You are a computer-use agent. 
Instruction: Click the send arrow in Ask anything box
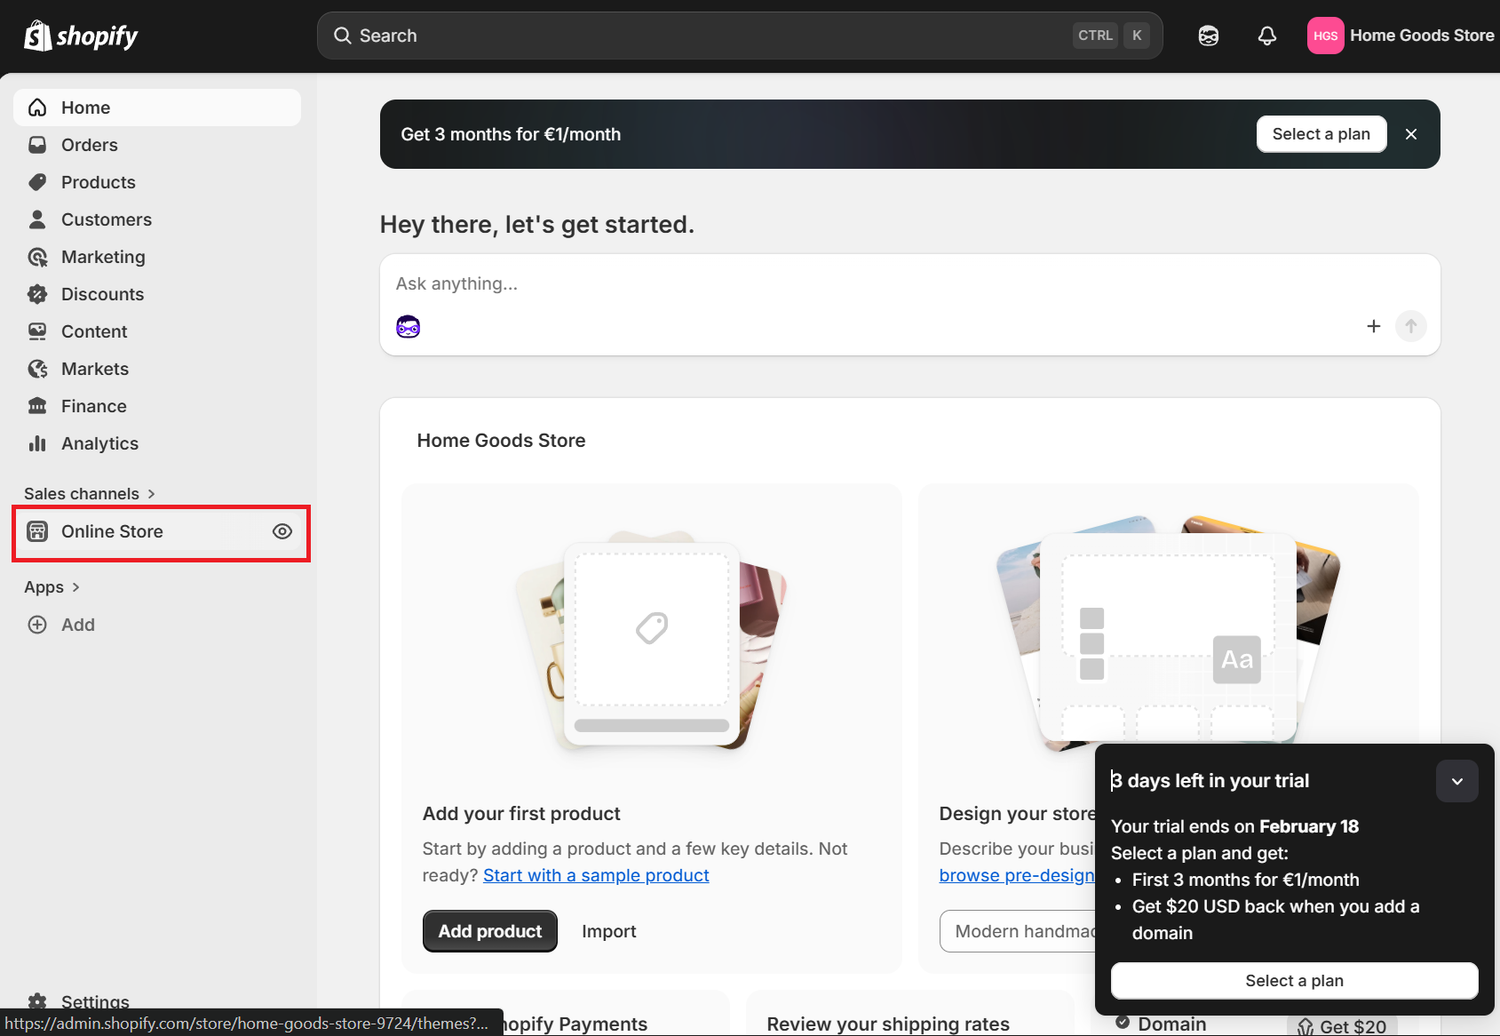pos(1410,326)
